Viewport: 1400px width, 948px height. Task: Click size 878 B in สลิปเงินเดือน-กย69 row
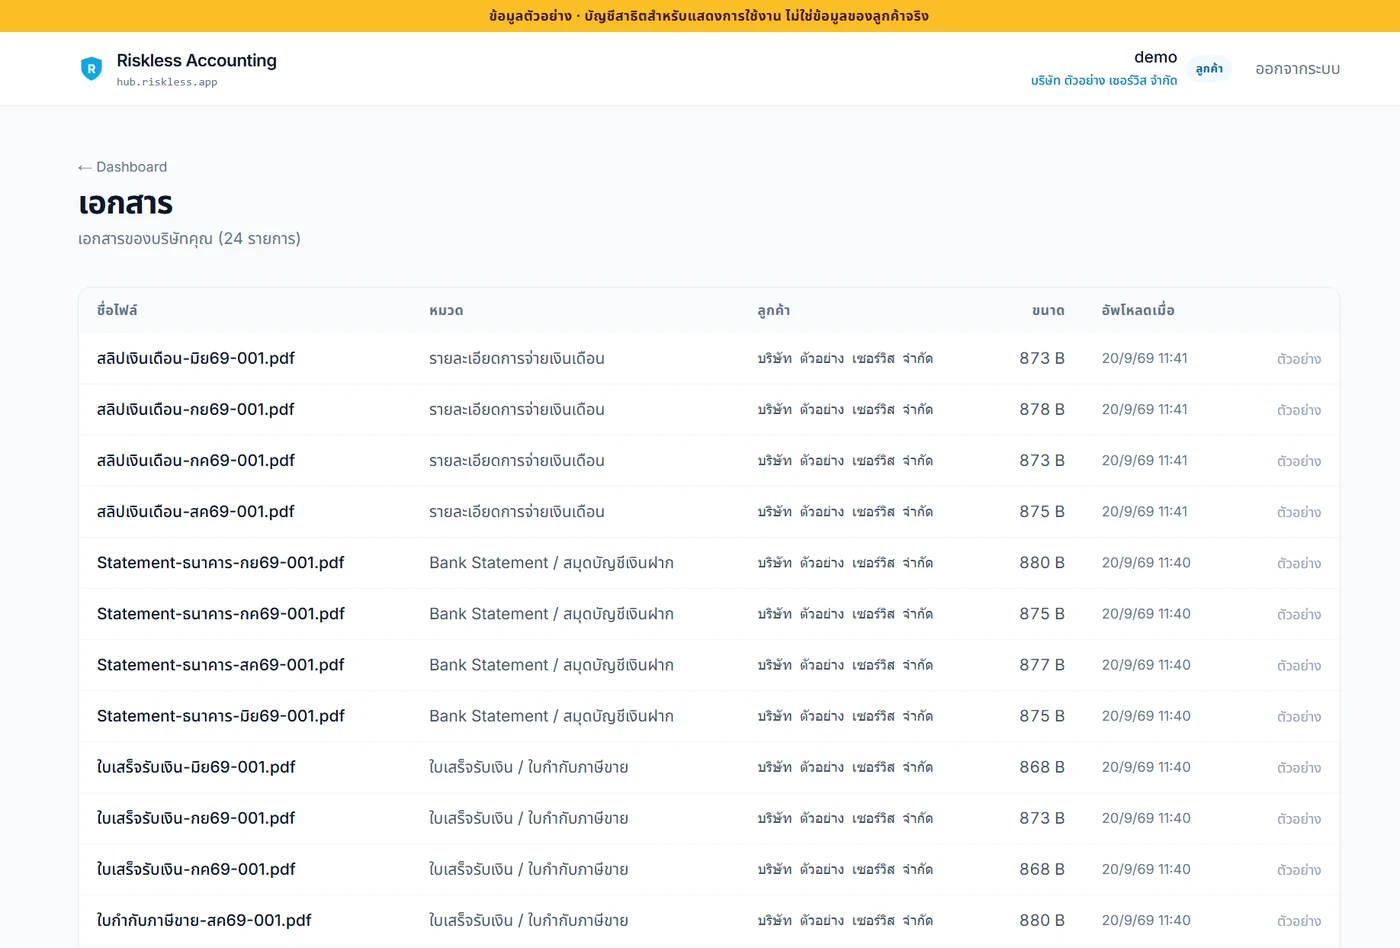1042,409
